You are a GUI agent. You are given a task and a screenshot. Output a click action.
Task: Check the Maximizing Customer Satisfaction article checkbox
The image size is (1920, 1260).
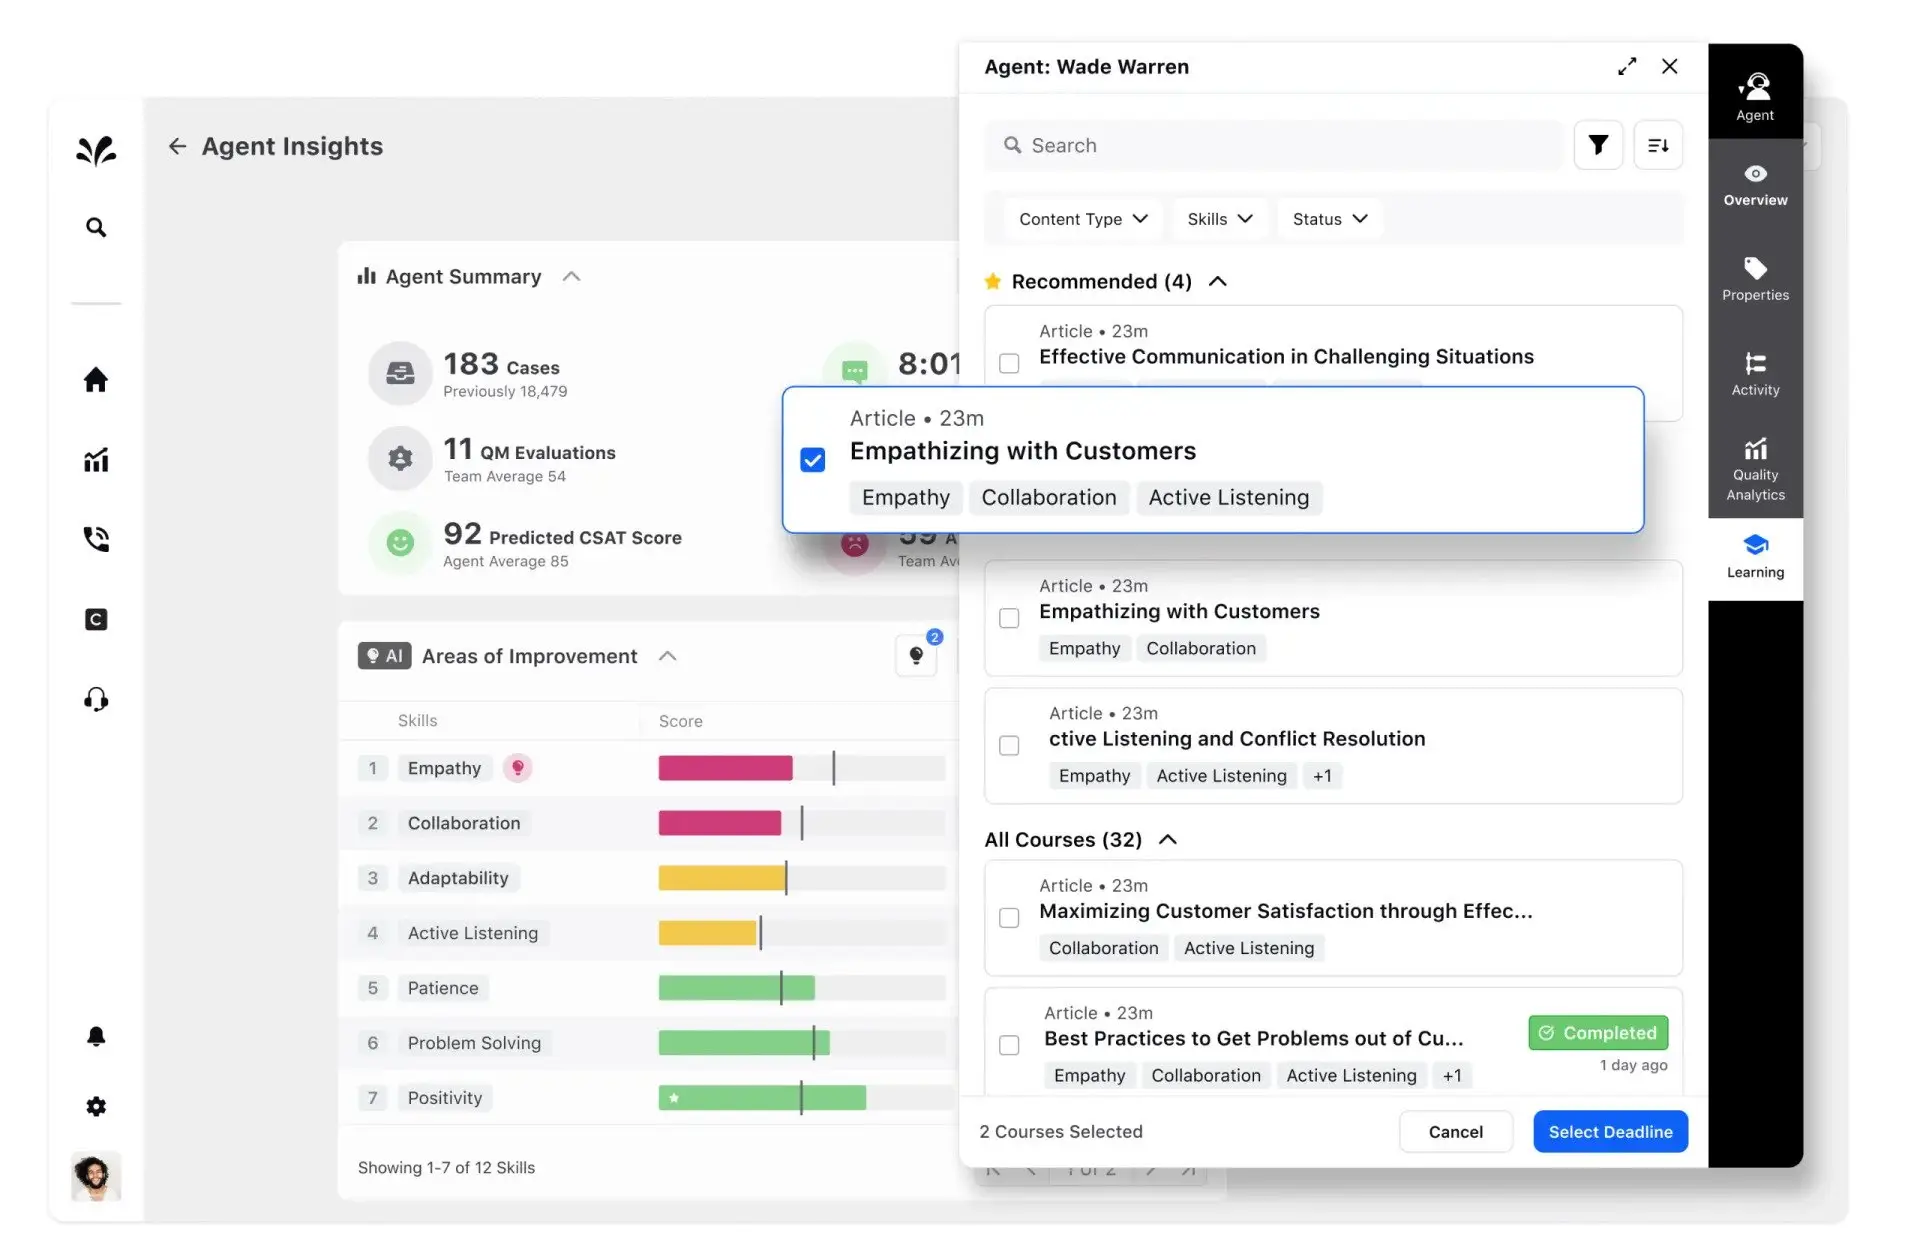coord(1008,918)
